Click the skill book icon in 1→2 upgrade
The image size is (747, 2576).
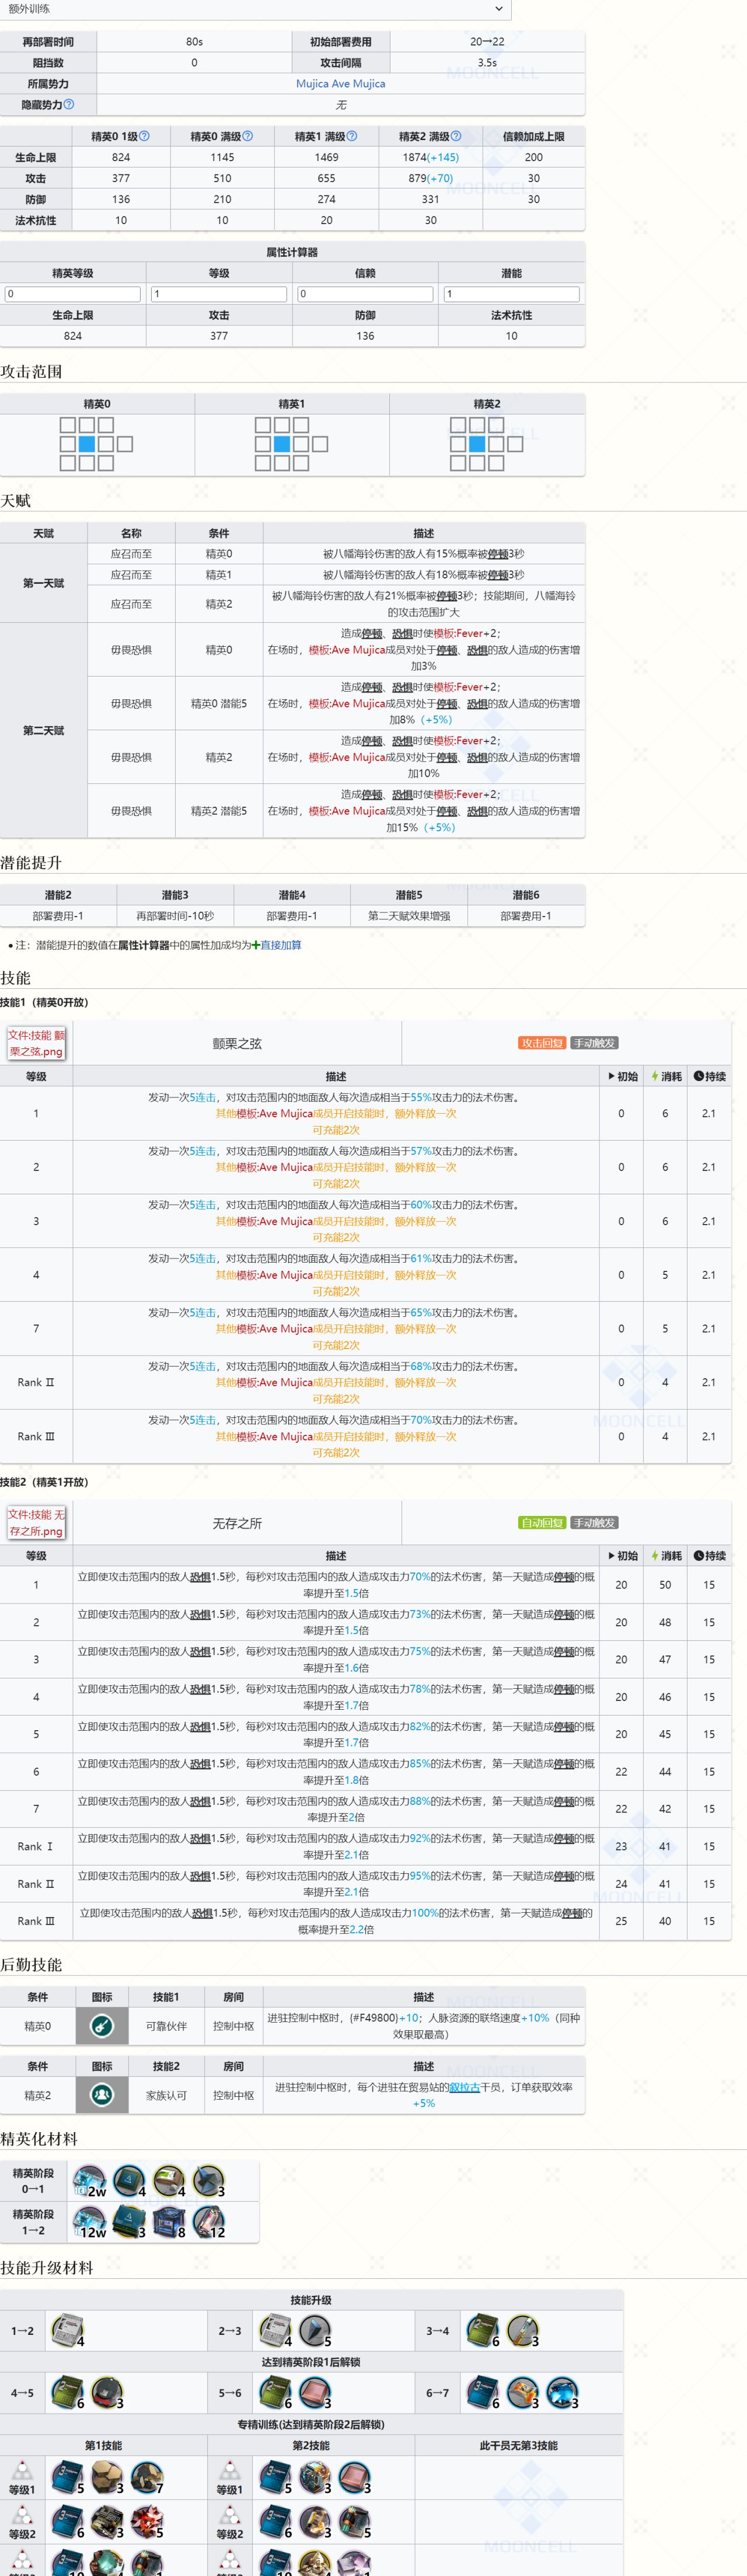[x=67, y=2330]
